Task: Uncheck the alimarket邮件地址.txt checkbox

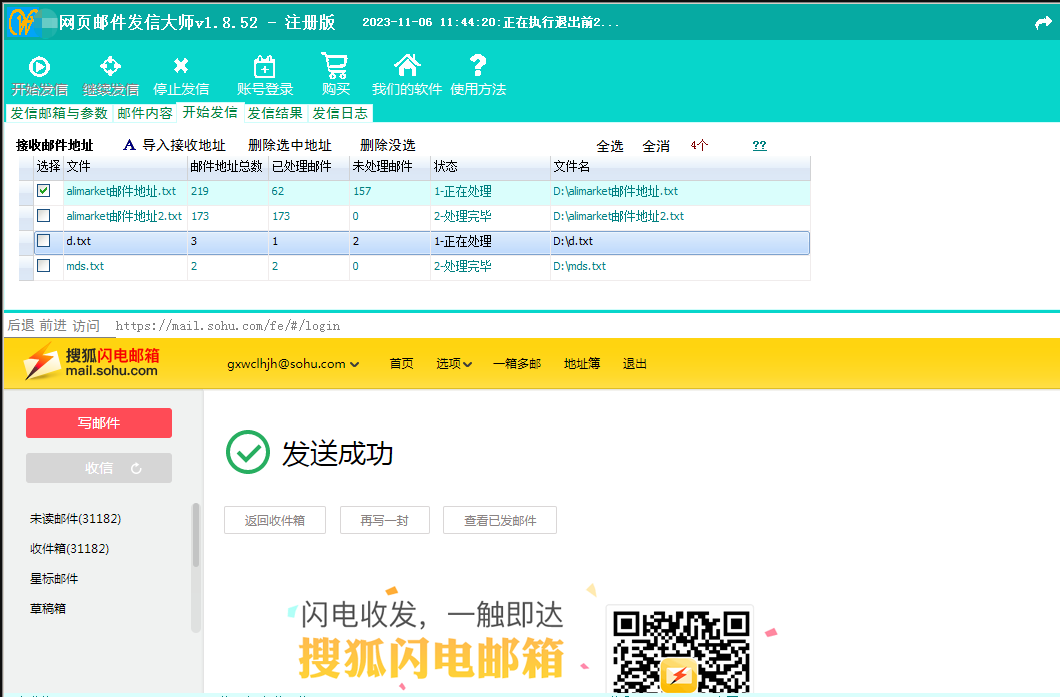Action: click(x=44, y=191)
